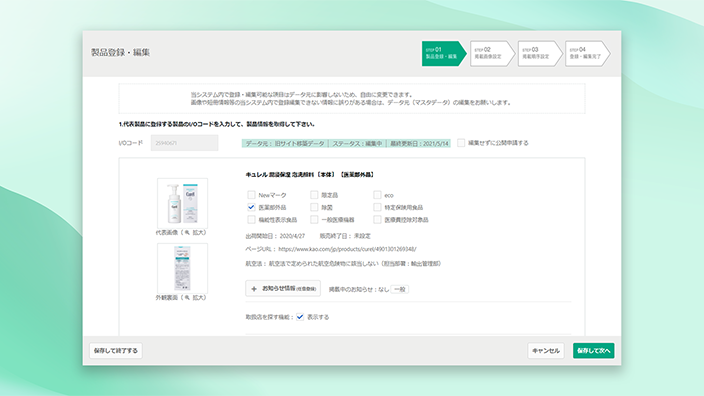Click the 販売終了日：未設定 text

(x=345, y=236)
